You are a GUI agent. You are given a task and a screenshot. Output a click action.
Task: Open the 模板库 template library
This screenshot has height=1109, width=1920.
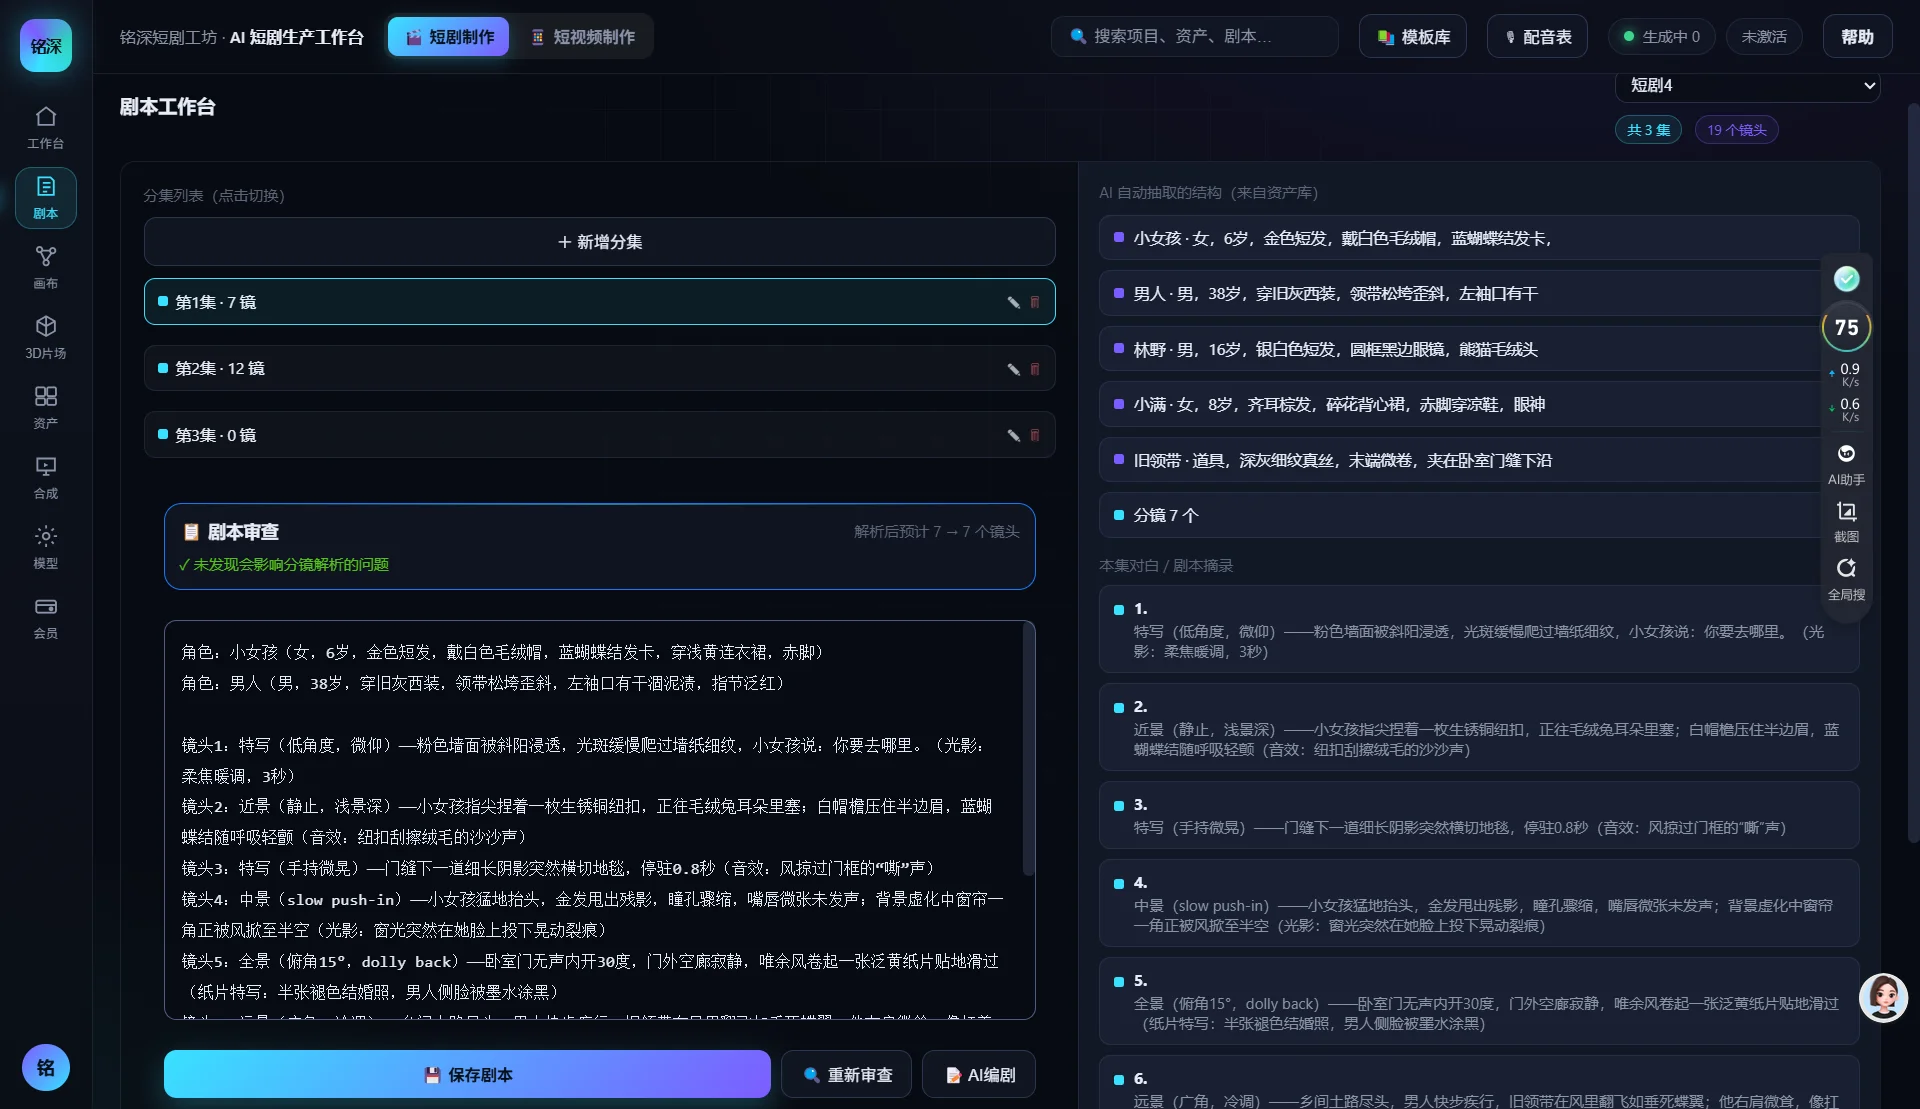pyautogui.click(x=1412, y=37)
